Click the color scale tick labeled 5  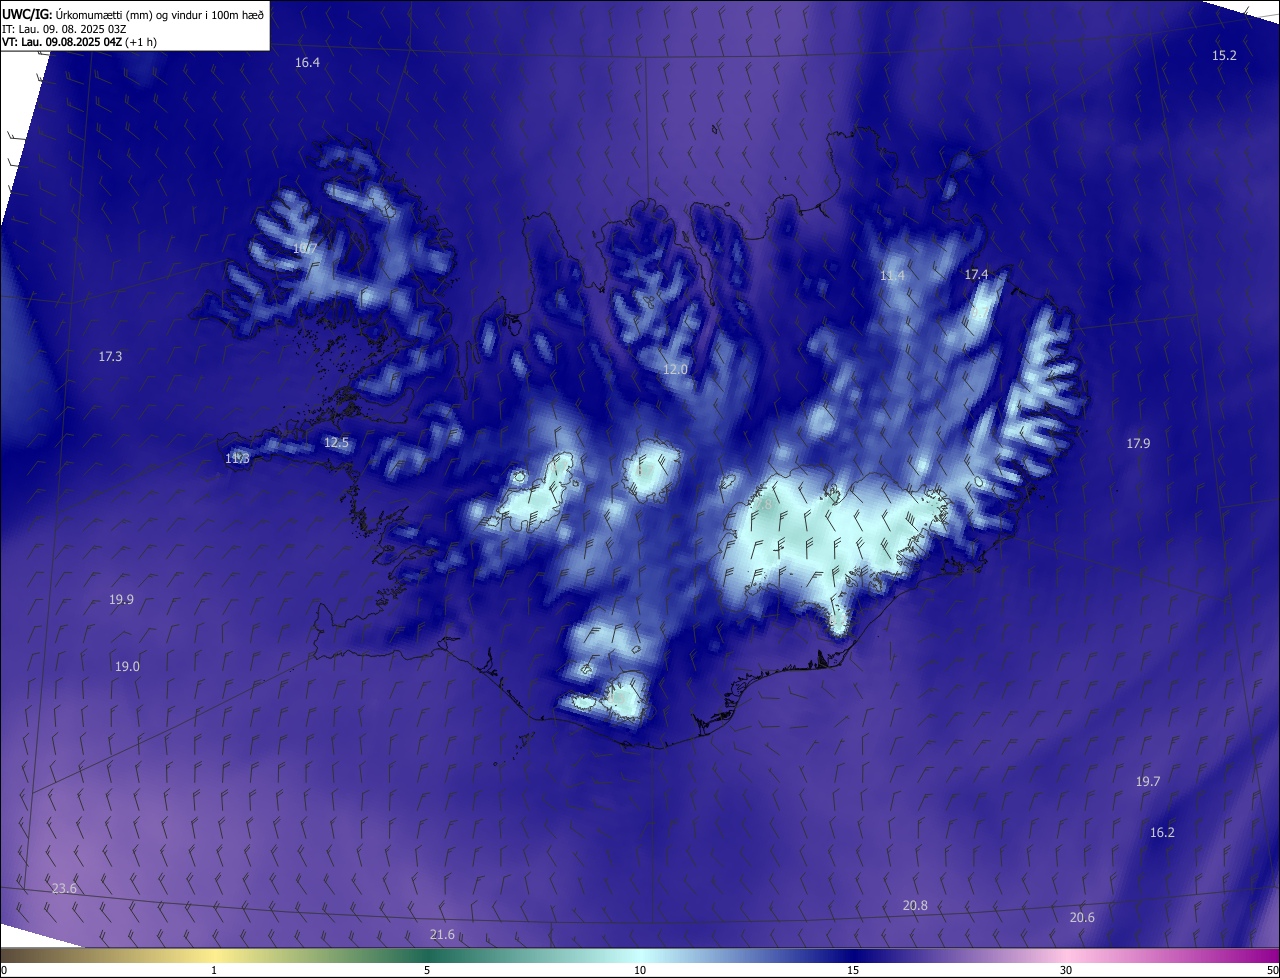click(427, 971)
